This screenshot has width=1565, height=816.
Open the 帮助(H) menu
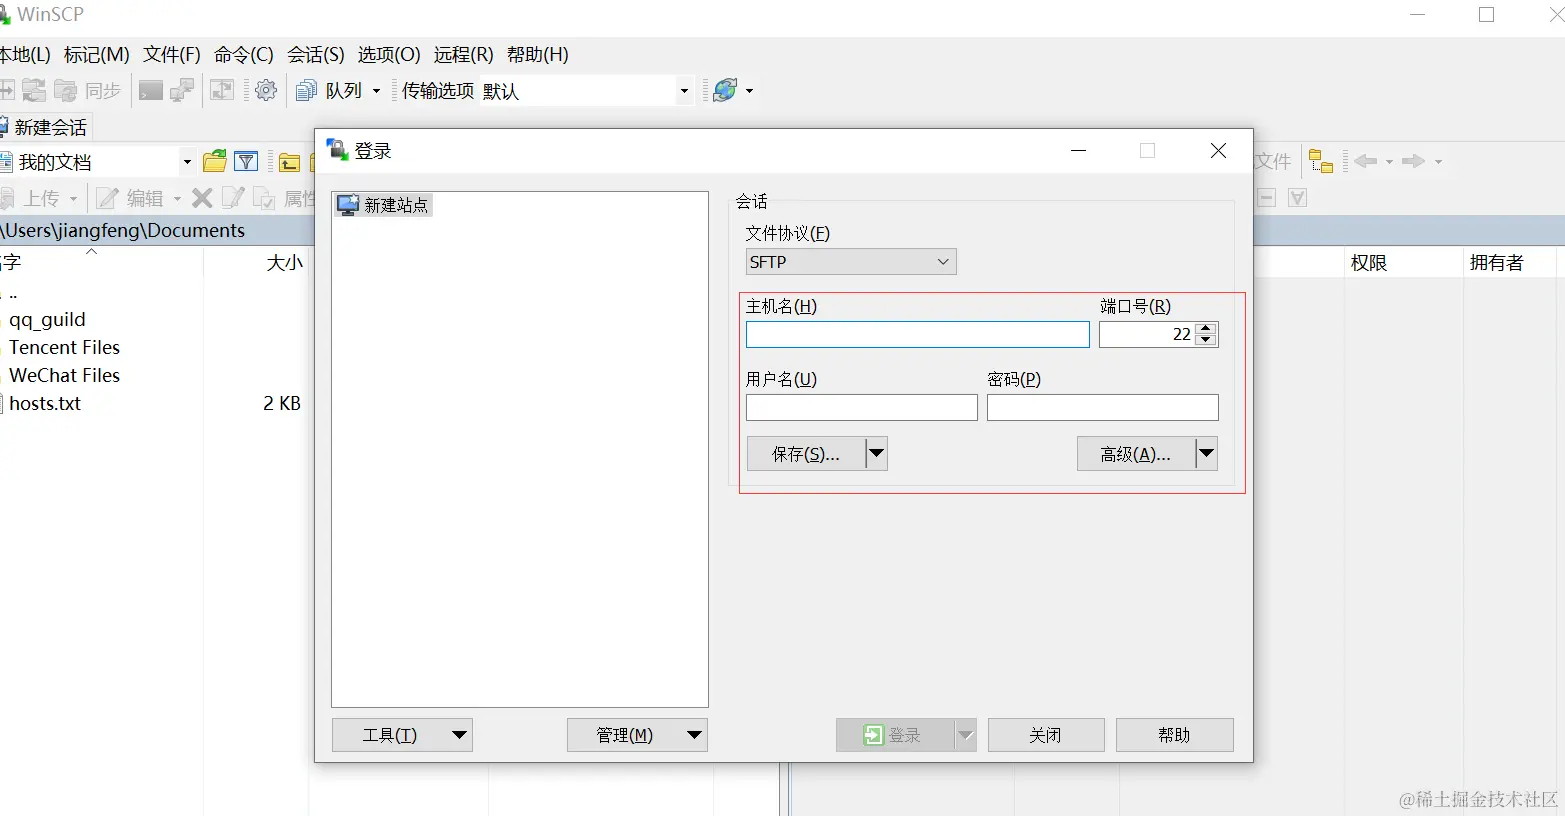click(x=538, y=55)
